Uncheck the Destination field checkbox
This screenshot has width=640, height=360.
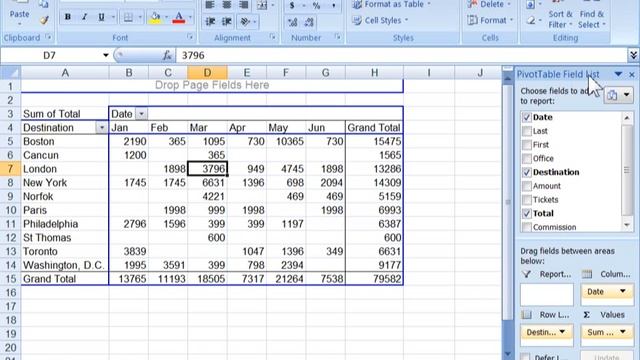click(527, 172)
